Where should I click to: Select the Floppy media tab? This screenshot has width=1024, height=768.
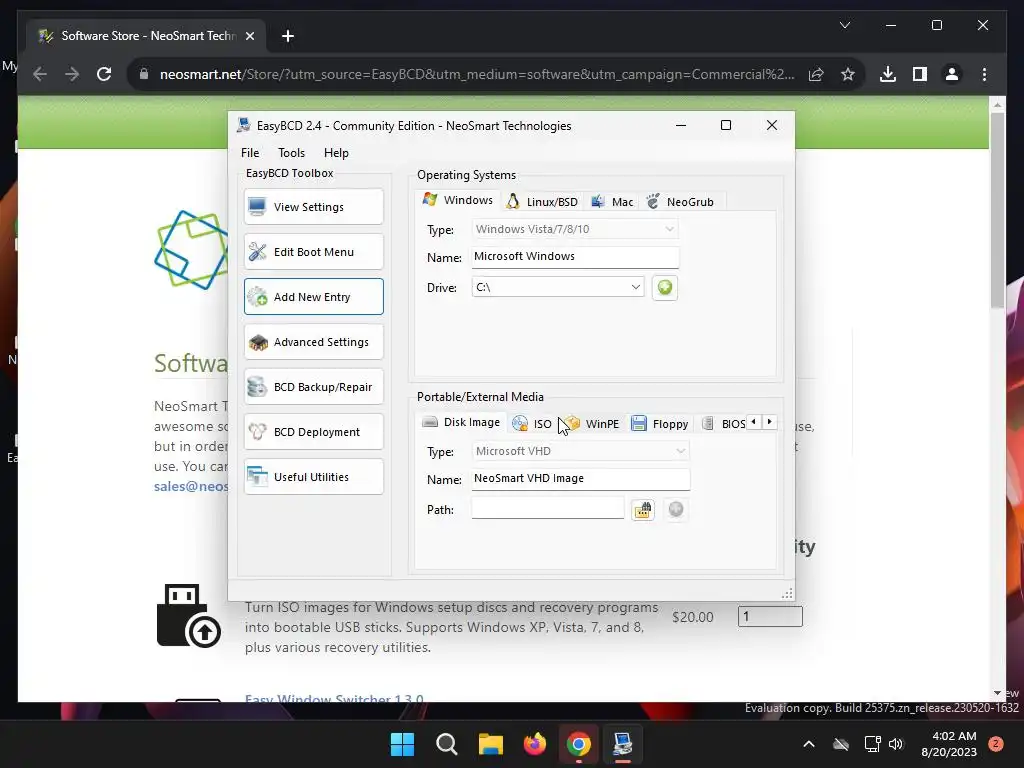pyautogui.click(x=660, y=424)
